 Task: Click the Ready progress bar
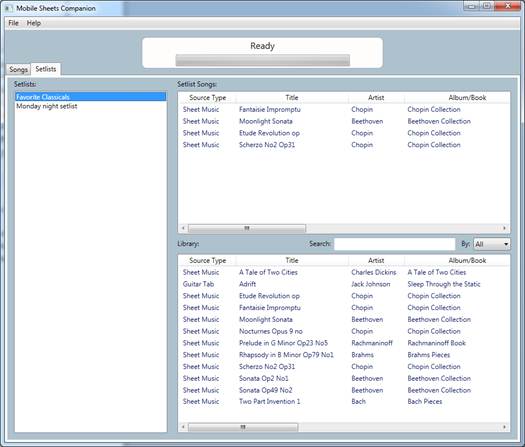click(x=263, y=60)
